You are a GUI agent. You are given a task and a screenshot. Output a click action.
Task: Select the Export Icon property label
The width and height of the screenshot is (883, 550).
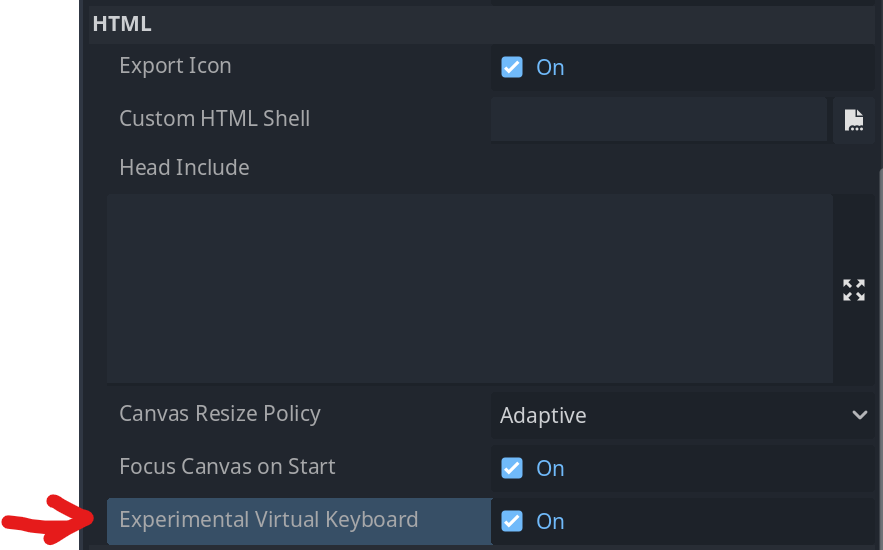[175, 66]
